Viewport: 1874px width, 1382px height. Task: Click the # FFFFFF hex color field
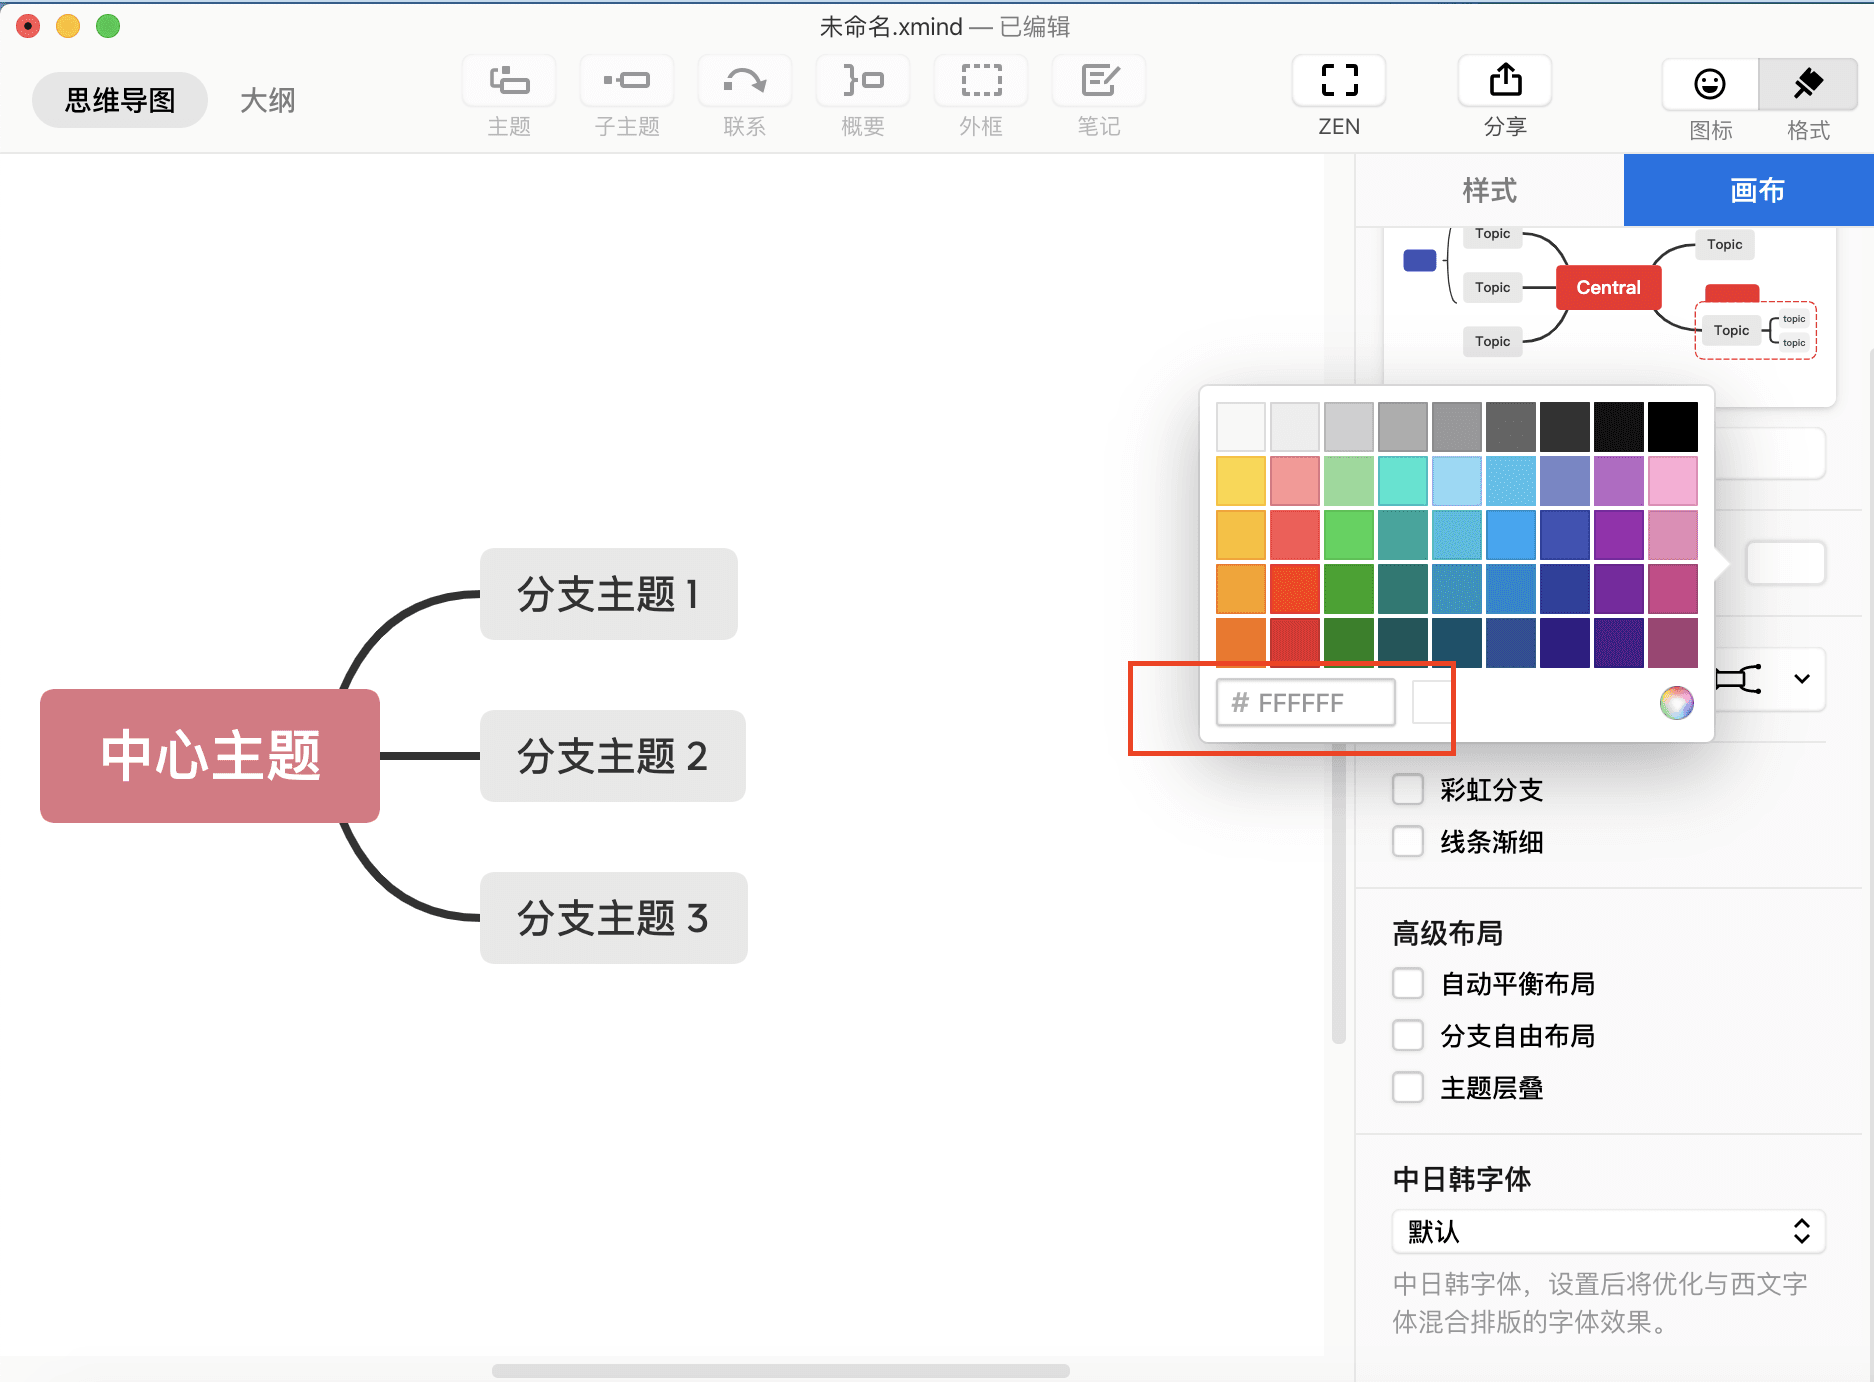pyautogui.click(x=1306, y=702)
